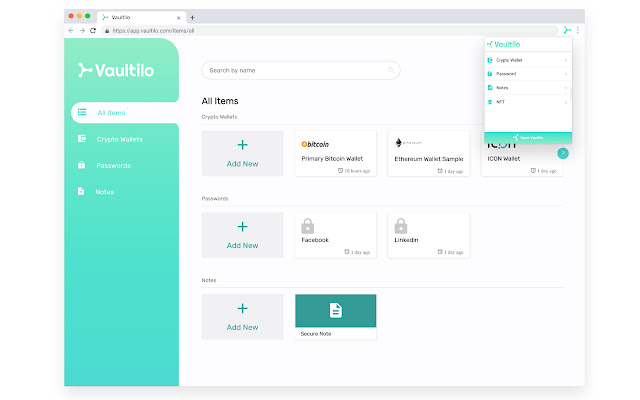Click the Crypto Wallets wallet icon in sidebar
Screen dimensions: 640x400
point(82,139)
